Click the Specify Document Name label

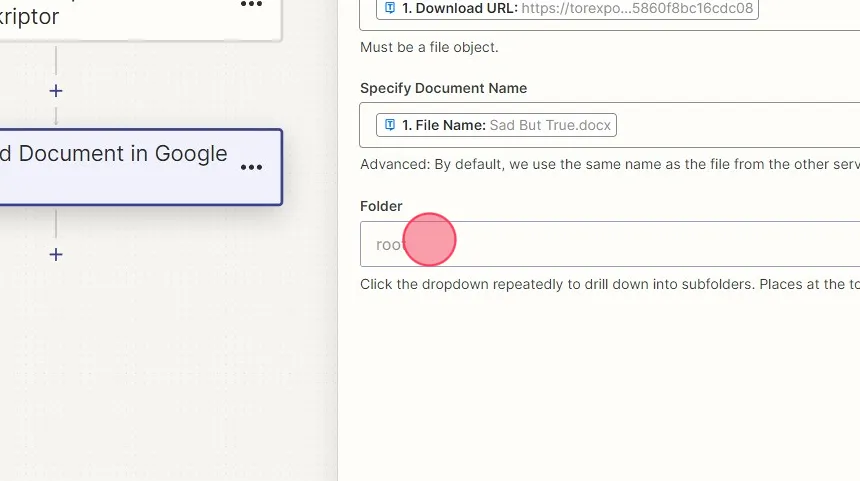(x=443, y=88)
